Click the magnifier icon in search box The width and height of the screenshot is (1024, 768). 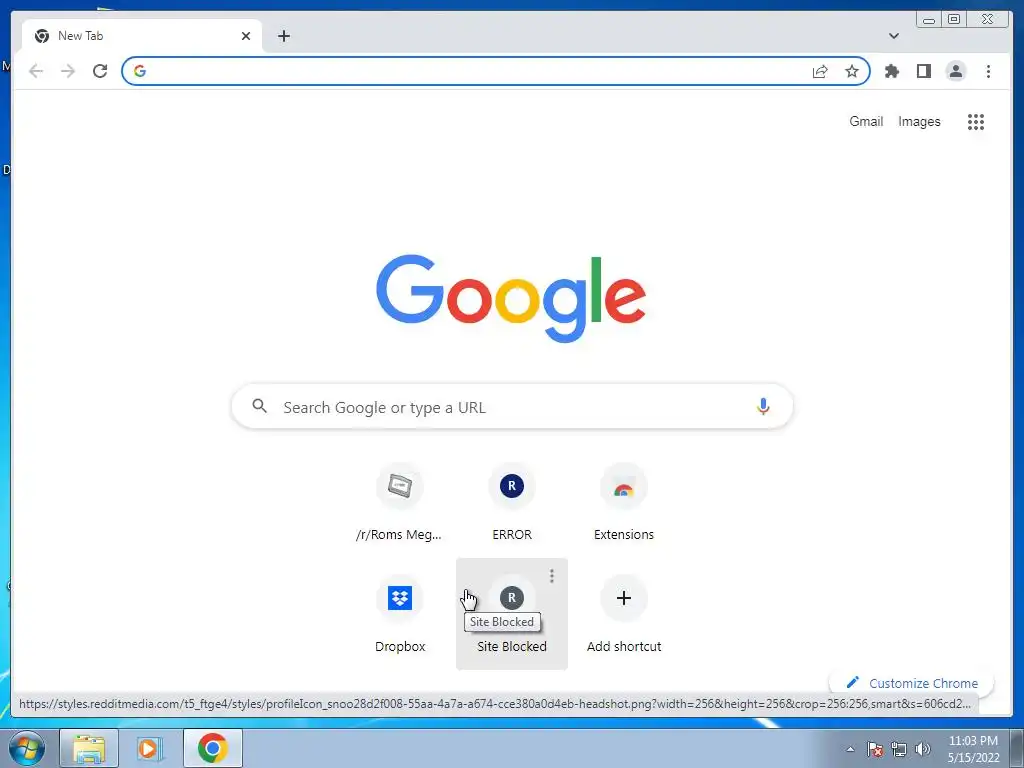[x=260, y=406]
